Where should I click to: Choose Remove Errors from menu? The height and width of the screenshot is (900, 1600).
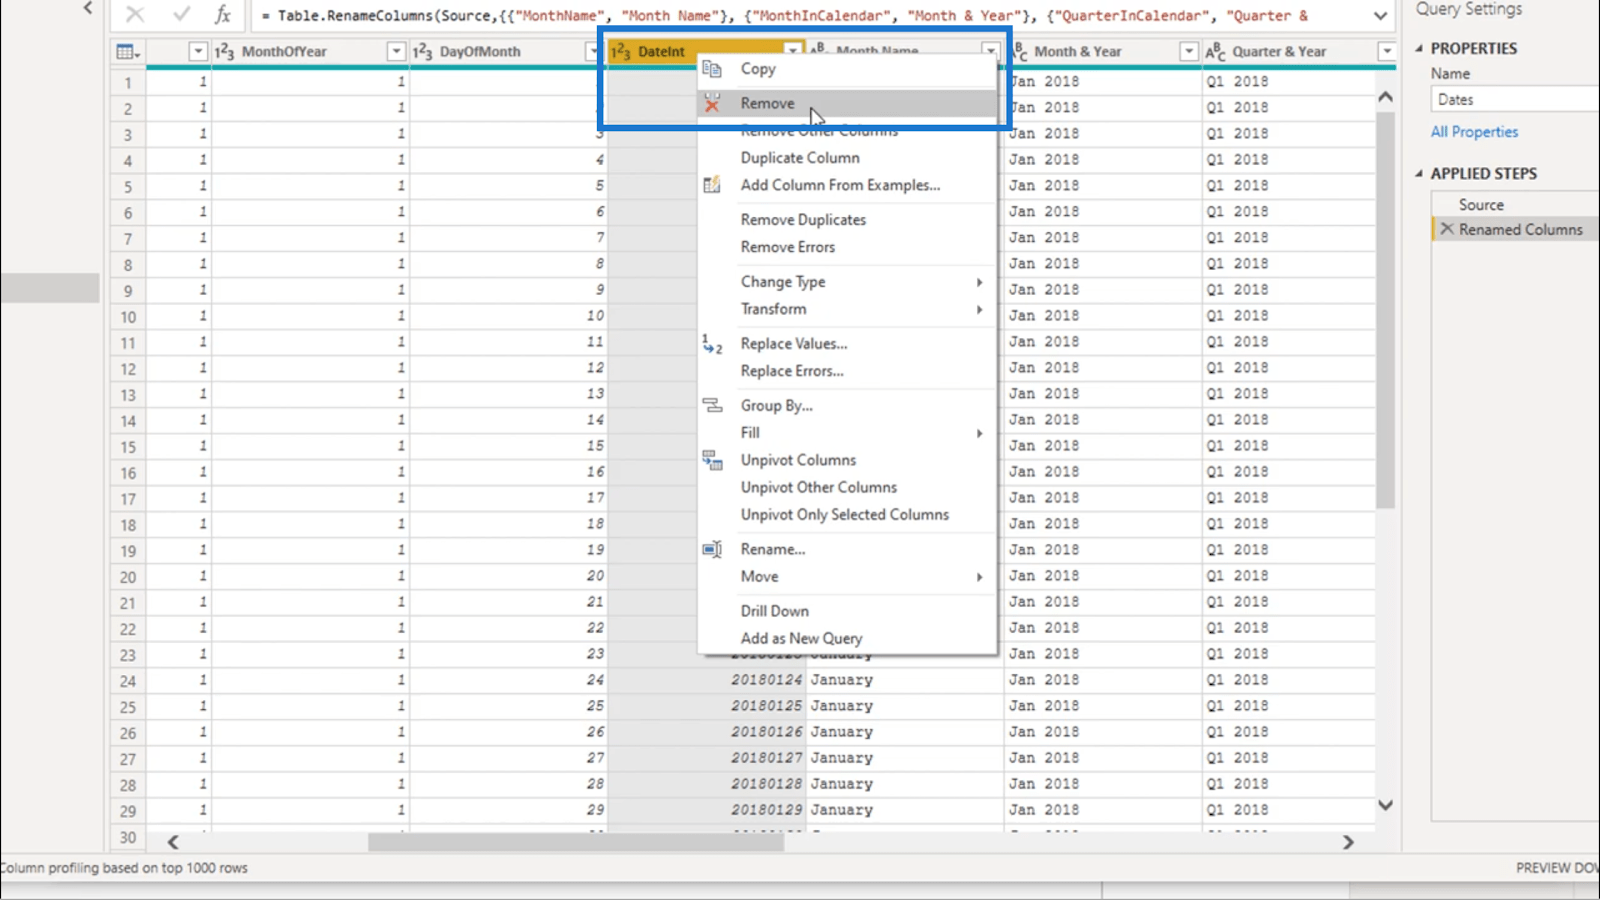point(787,247)
